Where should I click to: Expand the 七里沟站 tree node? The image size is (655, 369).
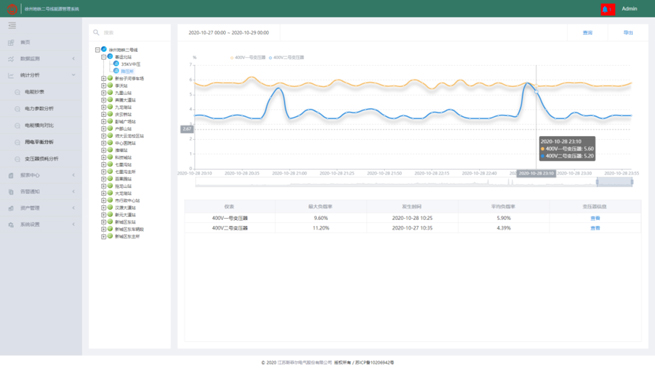tap(104, 165)
